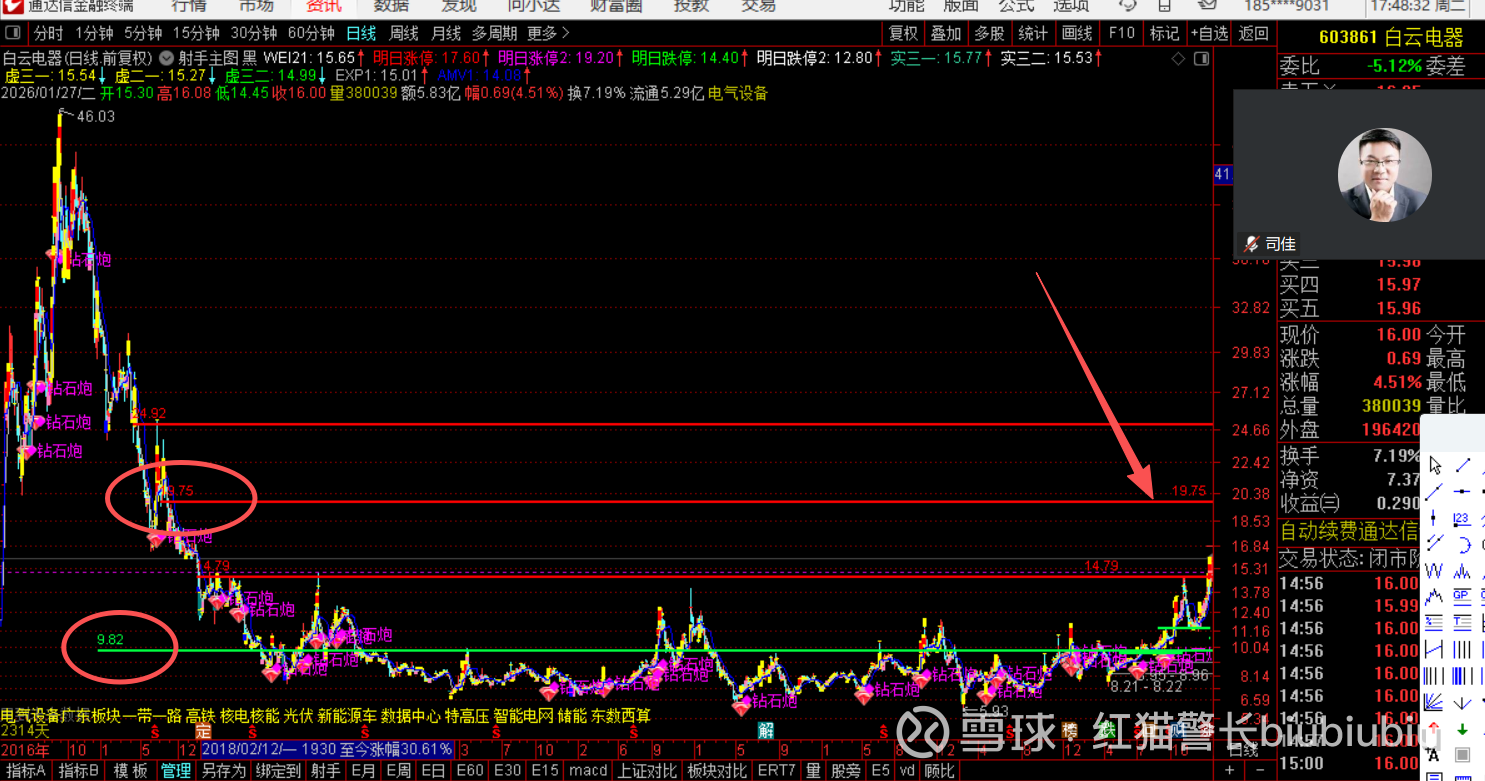Toggle the 画线 drawing tools button
Viewport: 1485px width, 781px height.
pos(1077,33)
